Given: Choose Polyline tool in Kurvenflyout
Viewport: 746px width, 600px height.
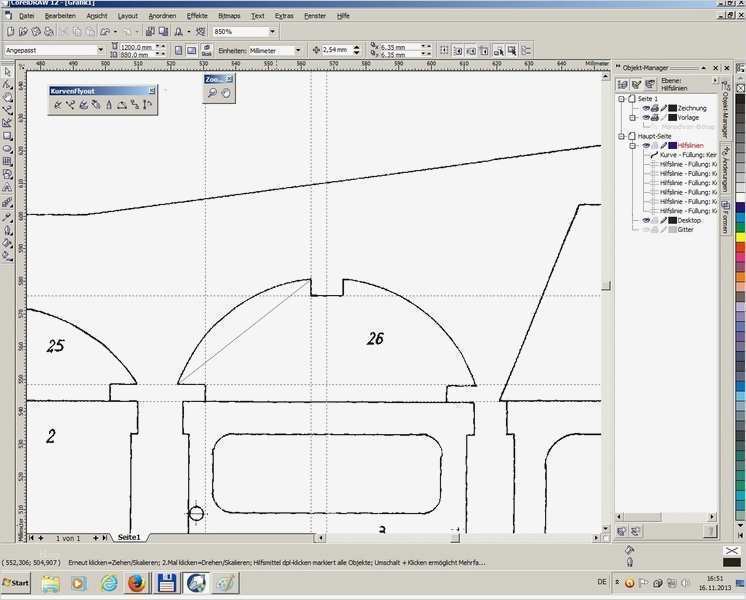Looking at the screenshot, I should (x=109, y=105).
